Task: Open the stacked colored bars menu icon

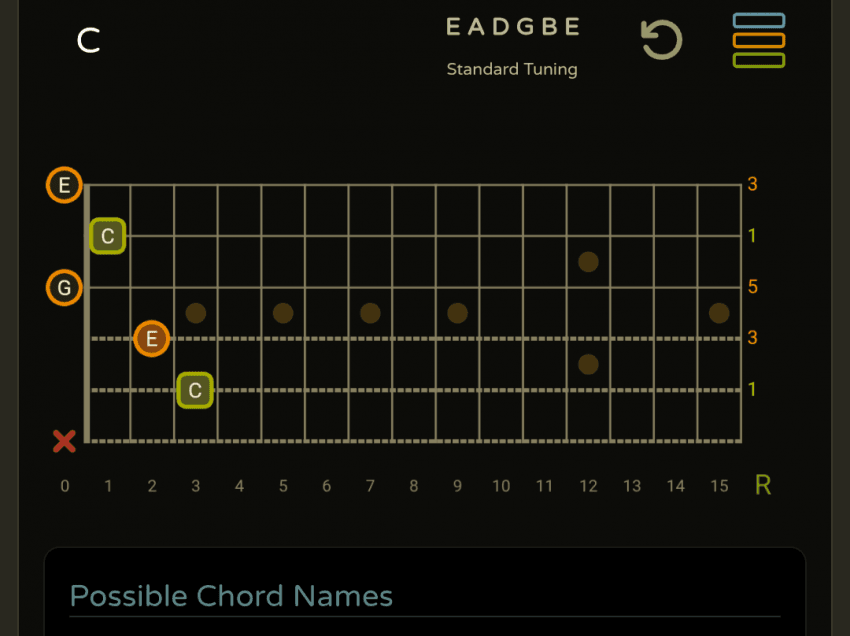Action: (x=758, y=41)
